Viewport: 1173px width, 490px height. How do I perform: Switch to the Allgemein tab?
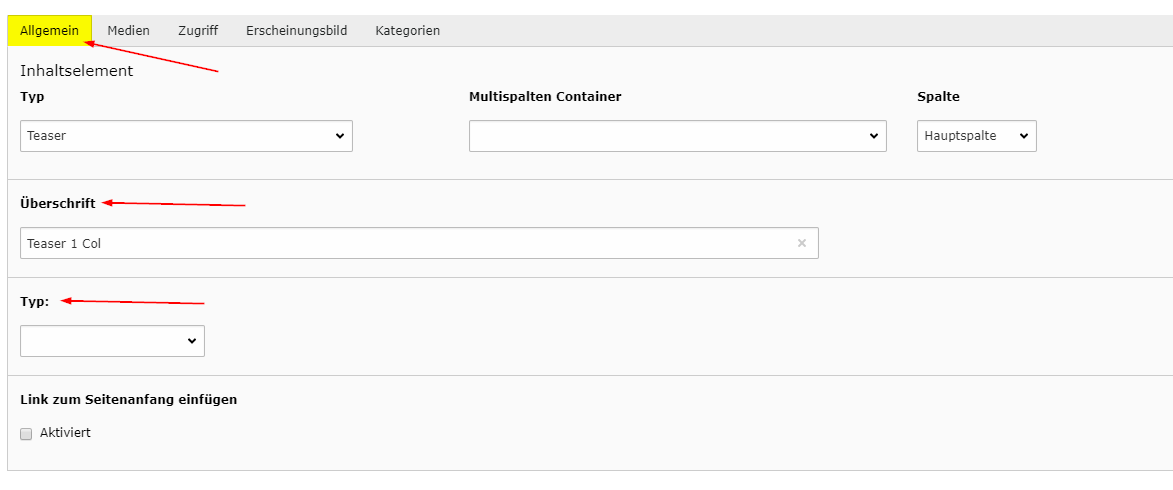click(49, 31)
